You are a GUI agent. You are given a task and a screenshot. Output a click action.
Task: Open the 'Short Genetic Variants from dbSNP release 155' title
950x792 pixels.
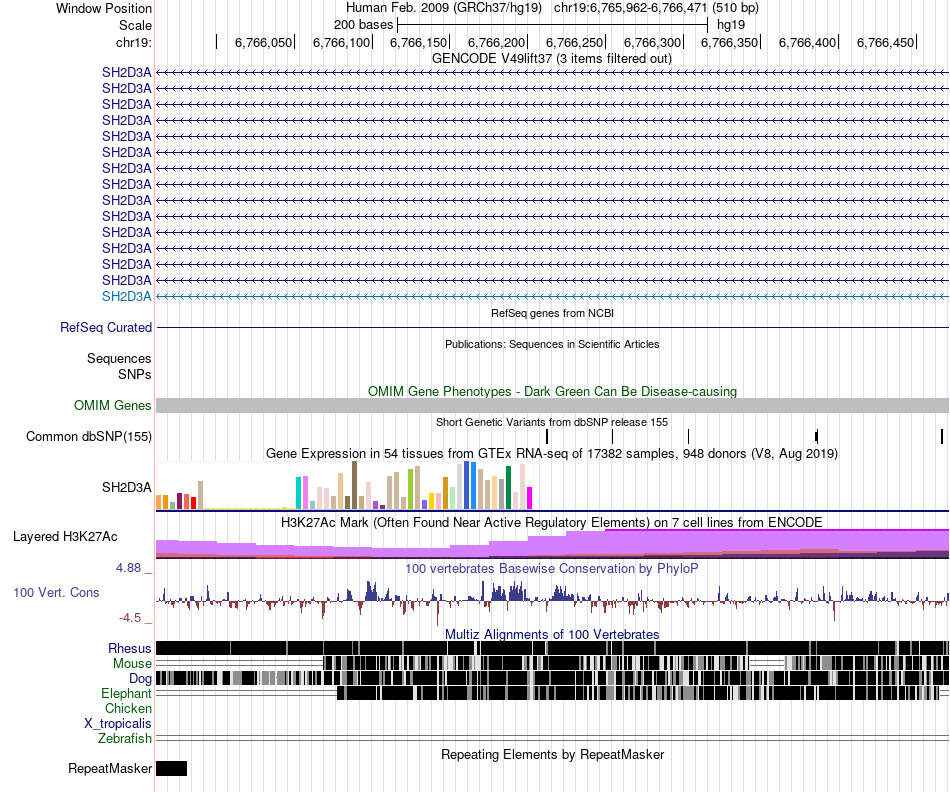pyautogui.click(x=552, y=422)
